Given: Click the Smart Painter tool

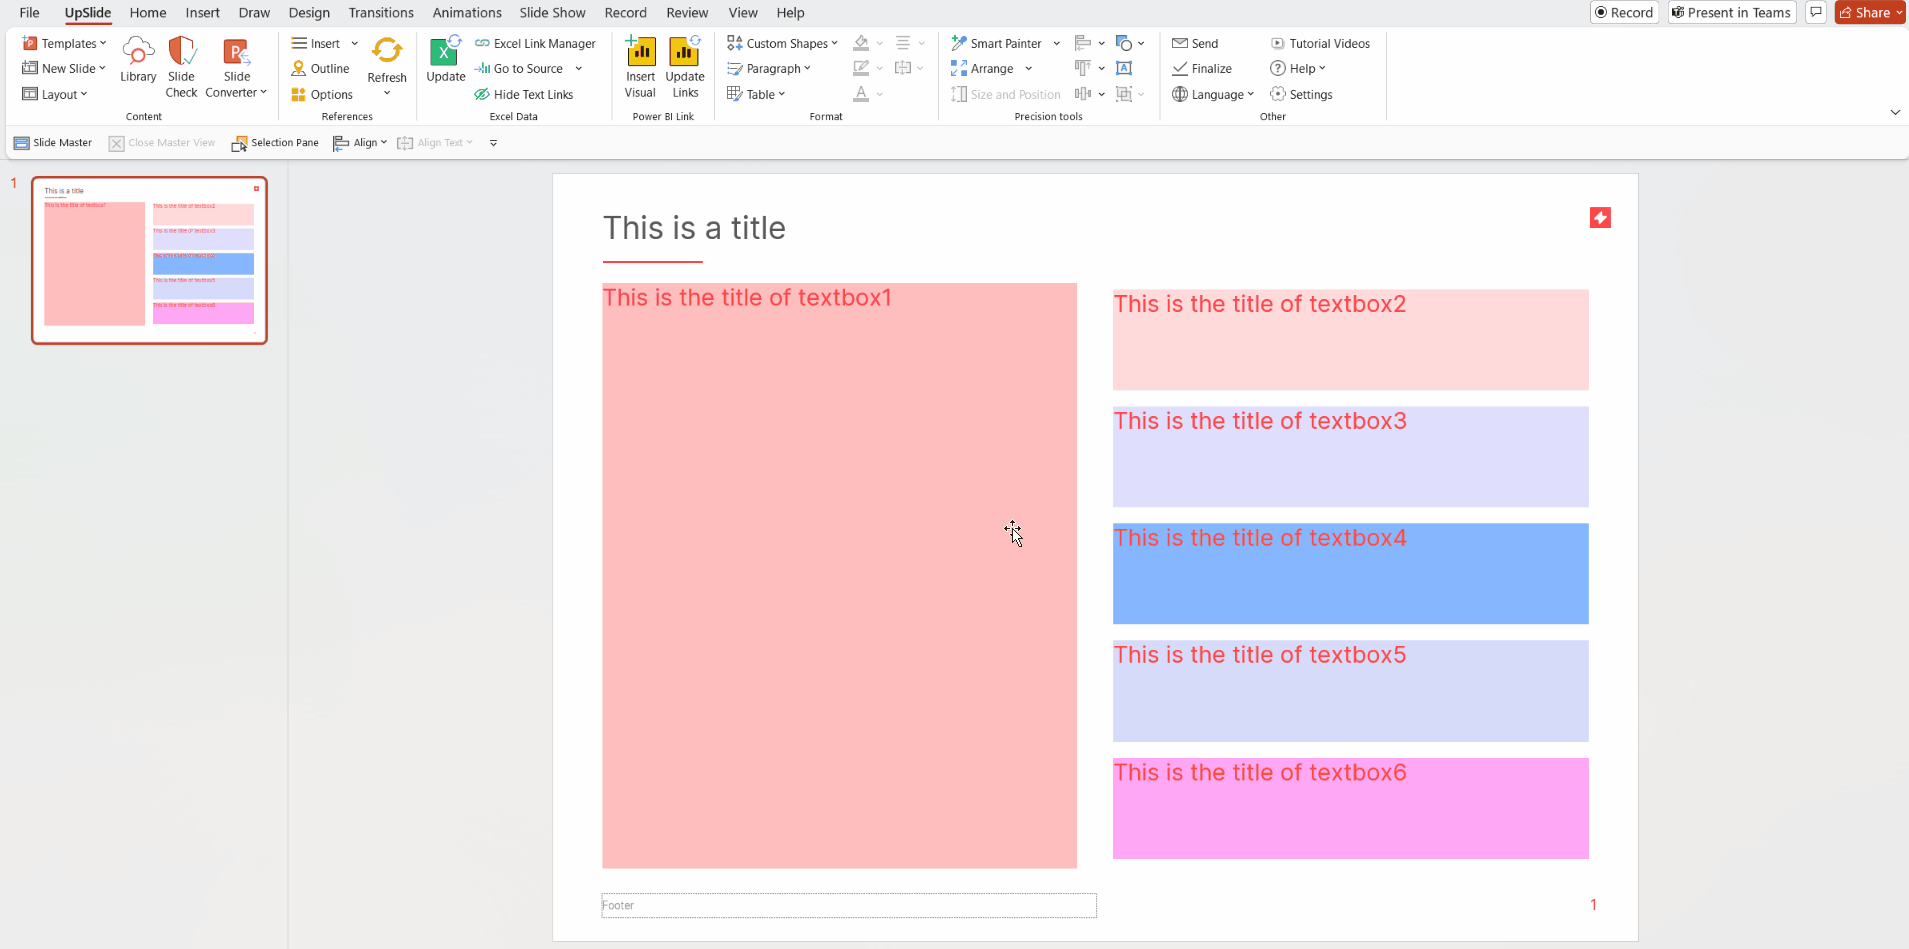Looking at the screenshot, I should 996,43.
